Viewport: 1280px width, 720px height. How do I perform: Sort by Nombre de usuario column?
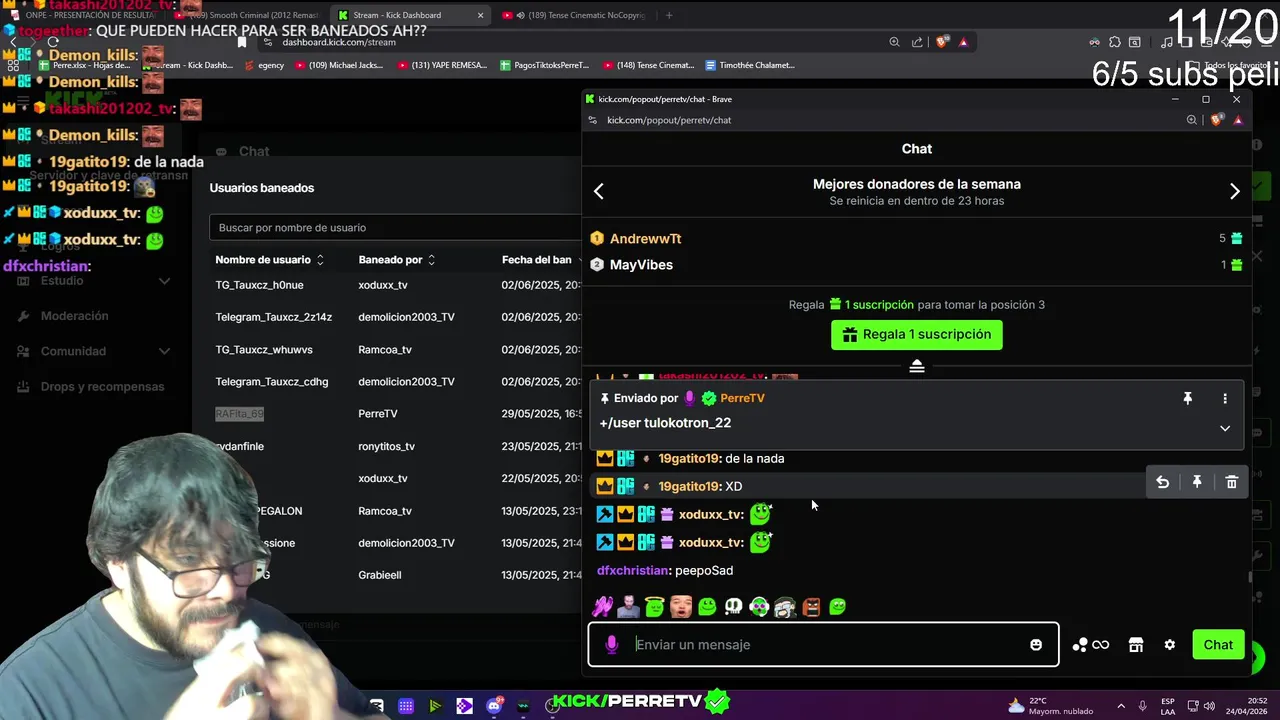tap(269, 260)
